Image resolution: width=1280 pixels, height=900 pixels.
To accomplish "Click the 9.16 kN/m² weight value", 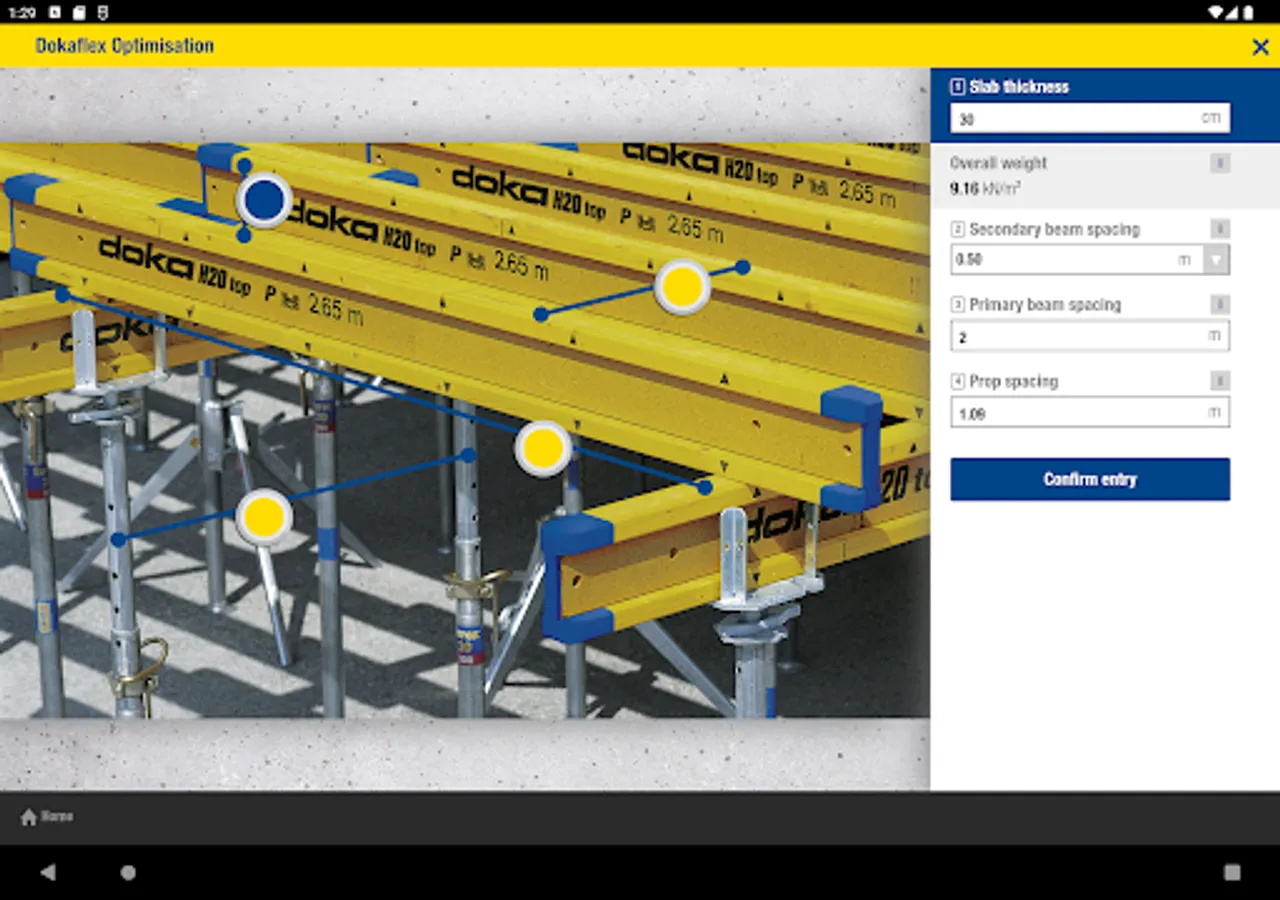I will pyautogui.click(x=985, y=188).
